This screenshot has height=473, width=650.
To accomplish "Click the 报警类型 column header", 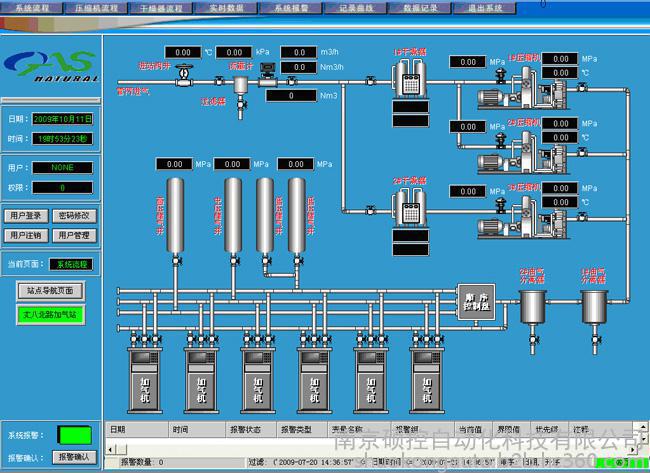I will coord(301,429).
